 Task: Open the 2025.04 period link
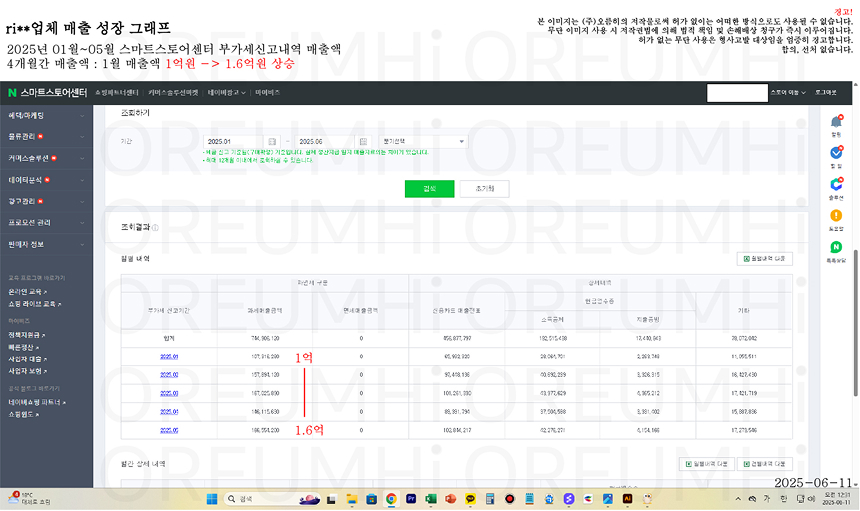point(169,412)
